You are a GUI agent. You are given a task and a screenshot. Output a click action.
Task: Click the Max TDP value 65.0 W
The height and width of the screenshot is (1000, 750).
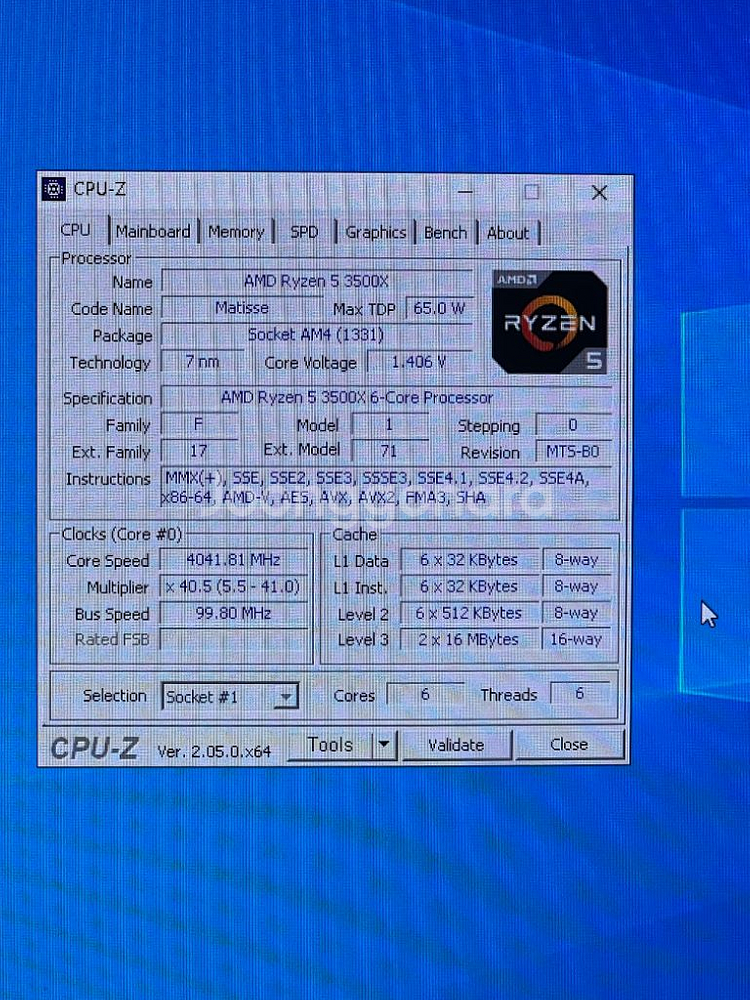pyautogui.click(x=439, y=309)
